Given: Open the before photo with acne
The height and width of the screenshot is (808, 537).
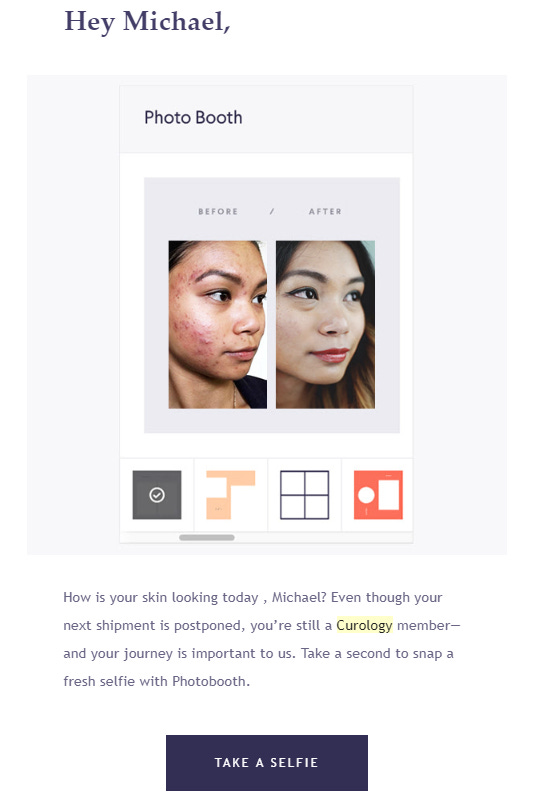Looking at the screenshot, I should point(218,325).
